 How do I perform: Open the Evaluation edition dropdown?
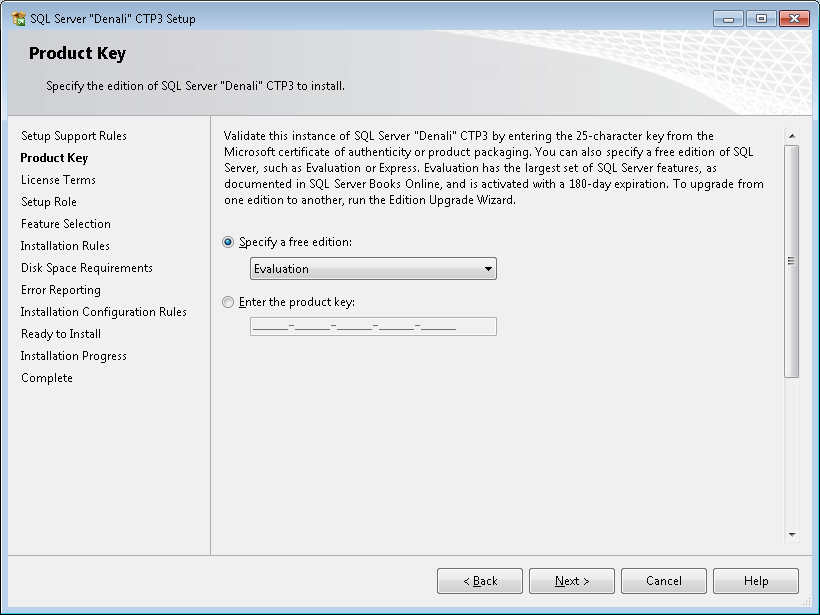[373, 269]
